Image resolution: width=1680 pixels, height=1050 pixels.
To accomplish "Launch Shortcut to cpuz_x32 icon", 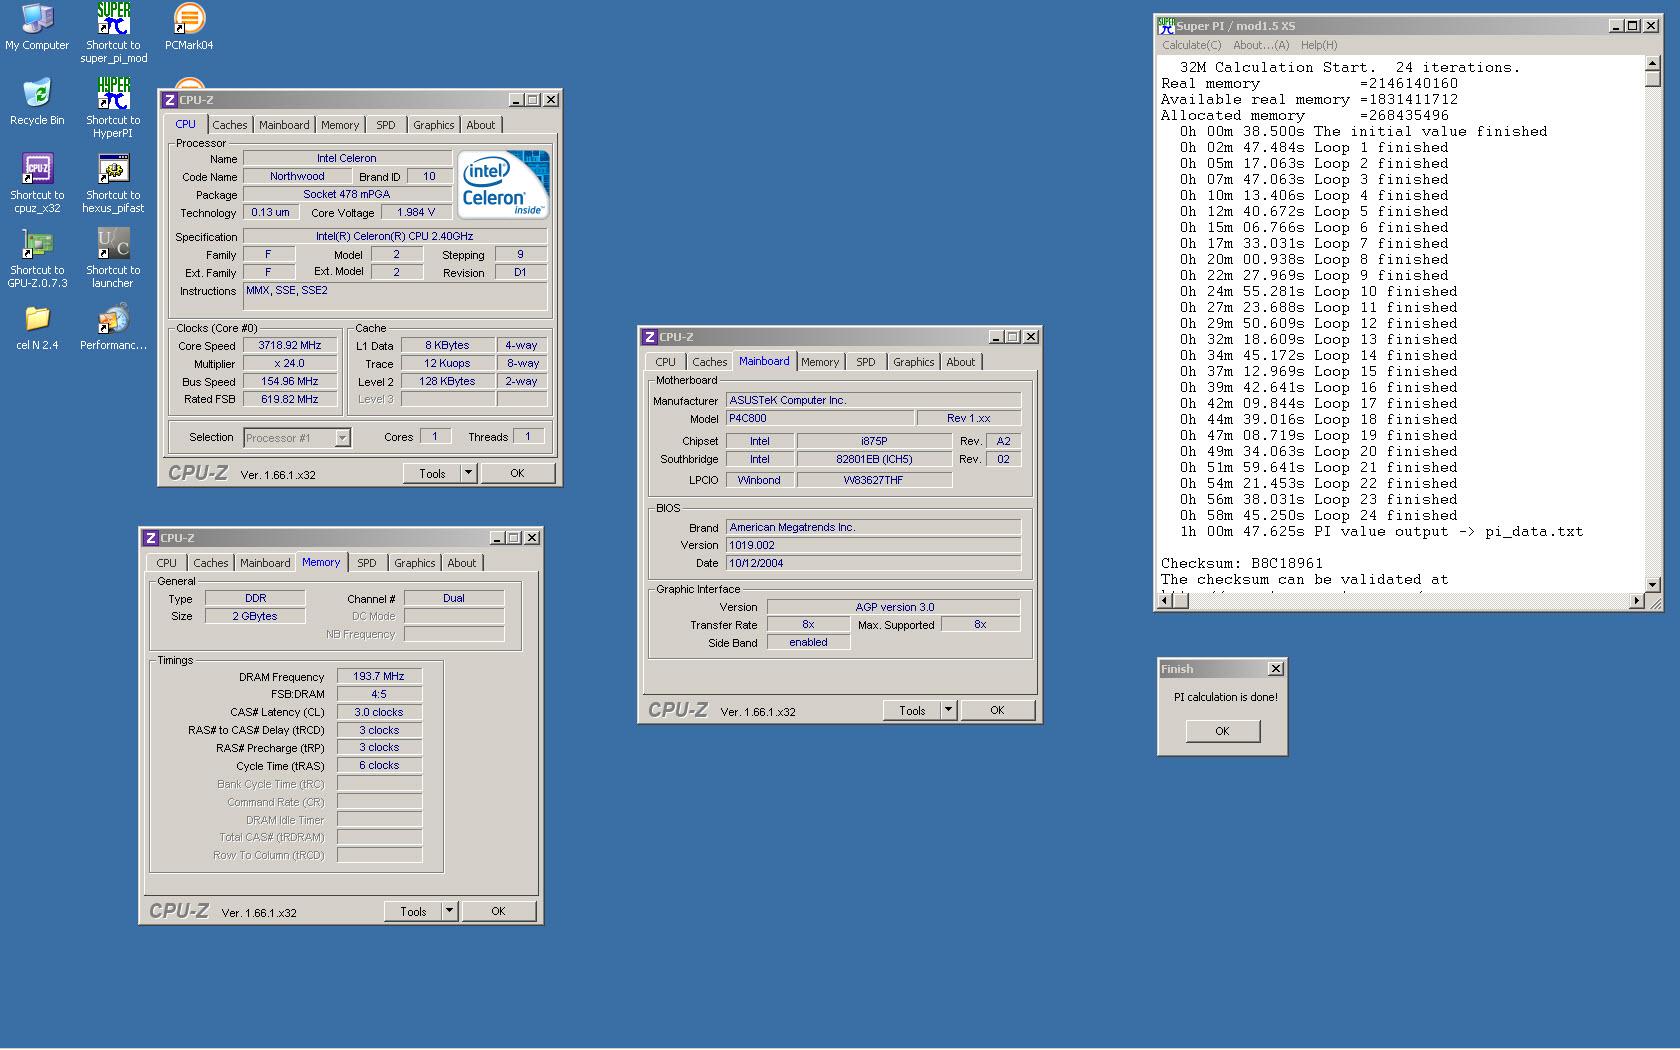I will point(37,183).
